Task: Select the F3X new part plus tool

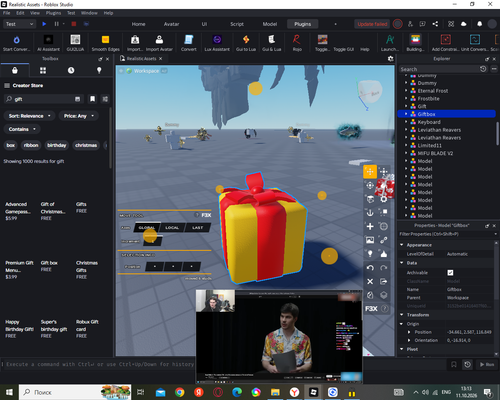Action: (370, 226)
